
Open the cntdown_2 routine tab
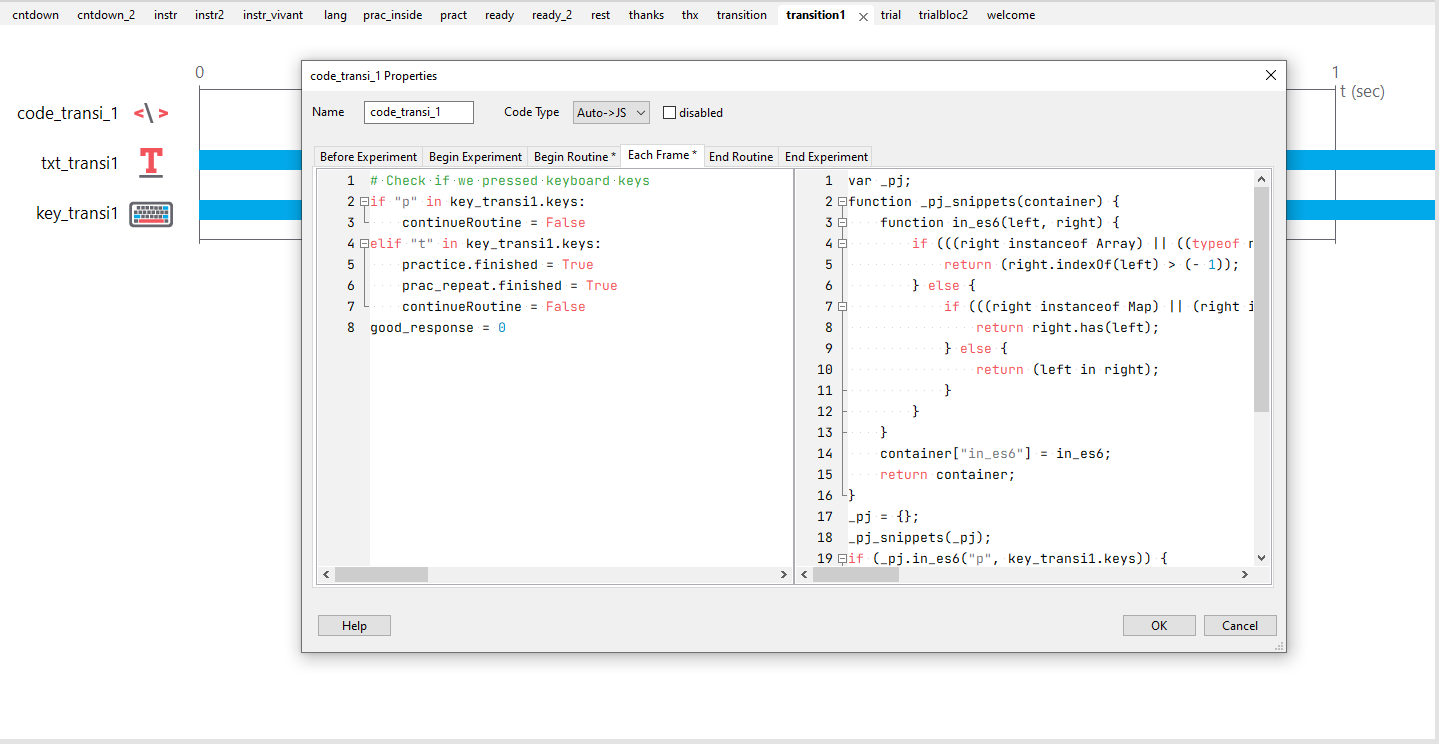[x=106, y=15]
